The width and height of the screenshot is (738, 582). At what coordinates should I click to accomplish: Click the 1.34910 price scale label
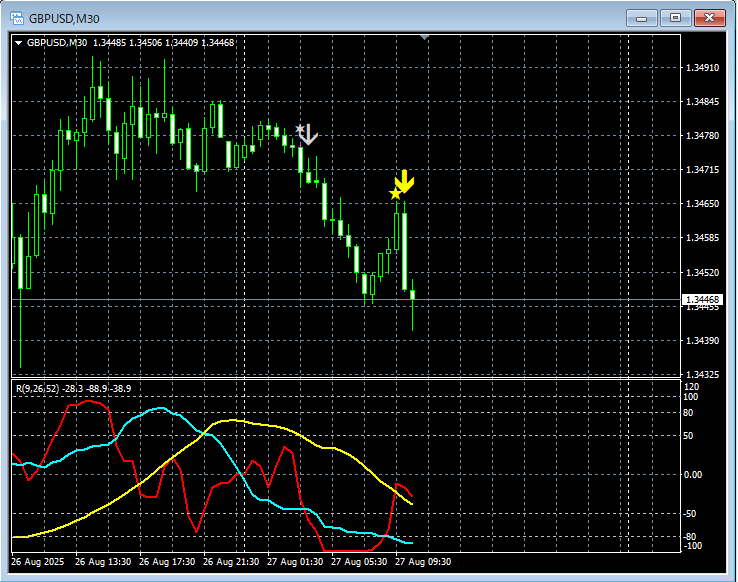coord(702,68)
